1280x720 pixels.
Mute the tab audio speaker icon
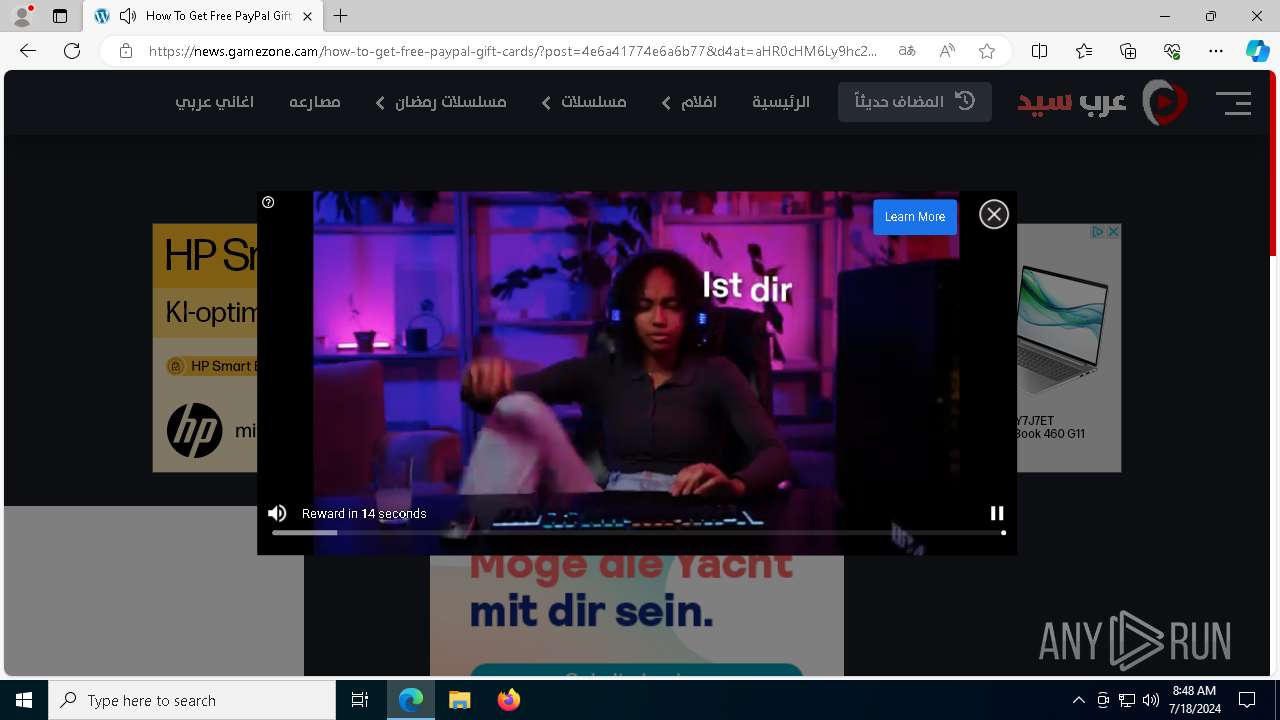[128, 16]
